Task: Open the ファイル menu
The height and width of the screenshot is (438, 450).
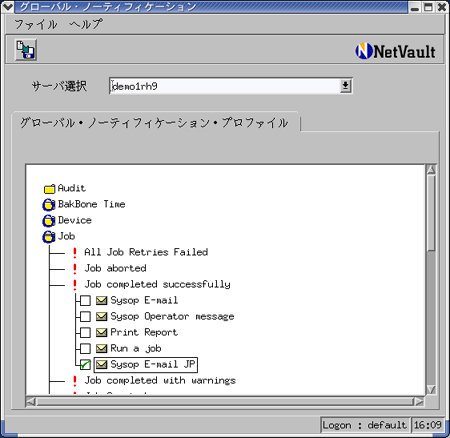Action: (x=36, y=24)
